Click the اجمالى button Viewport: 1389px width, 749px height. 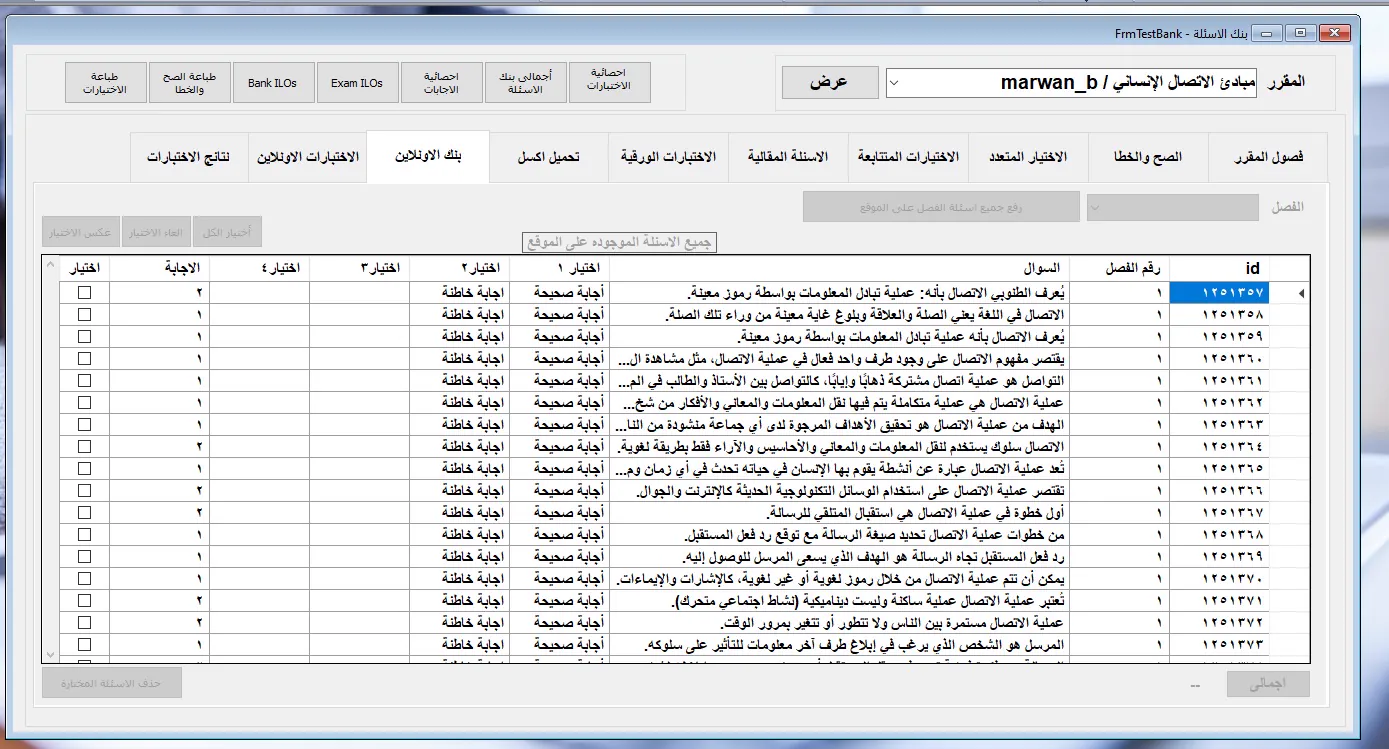[1268, 685]
